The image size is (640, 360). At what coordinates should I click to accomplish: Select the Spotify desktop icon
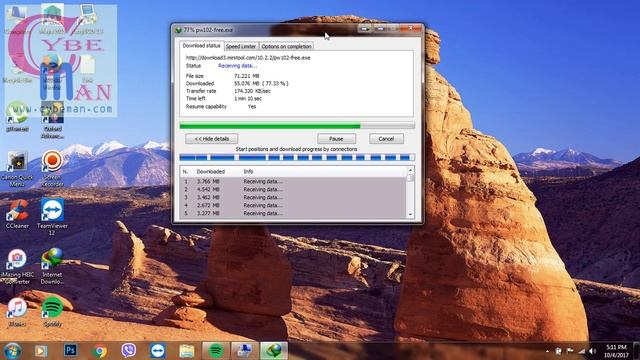point(52,313)
